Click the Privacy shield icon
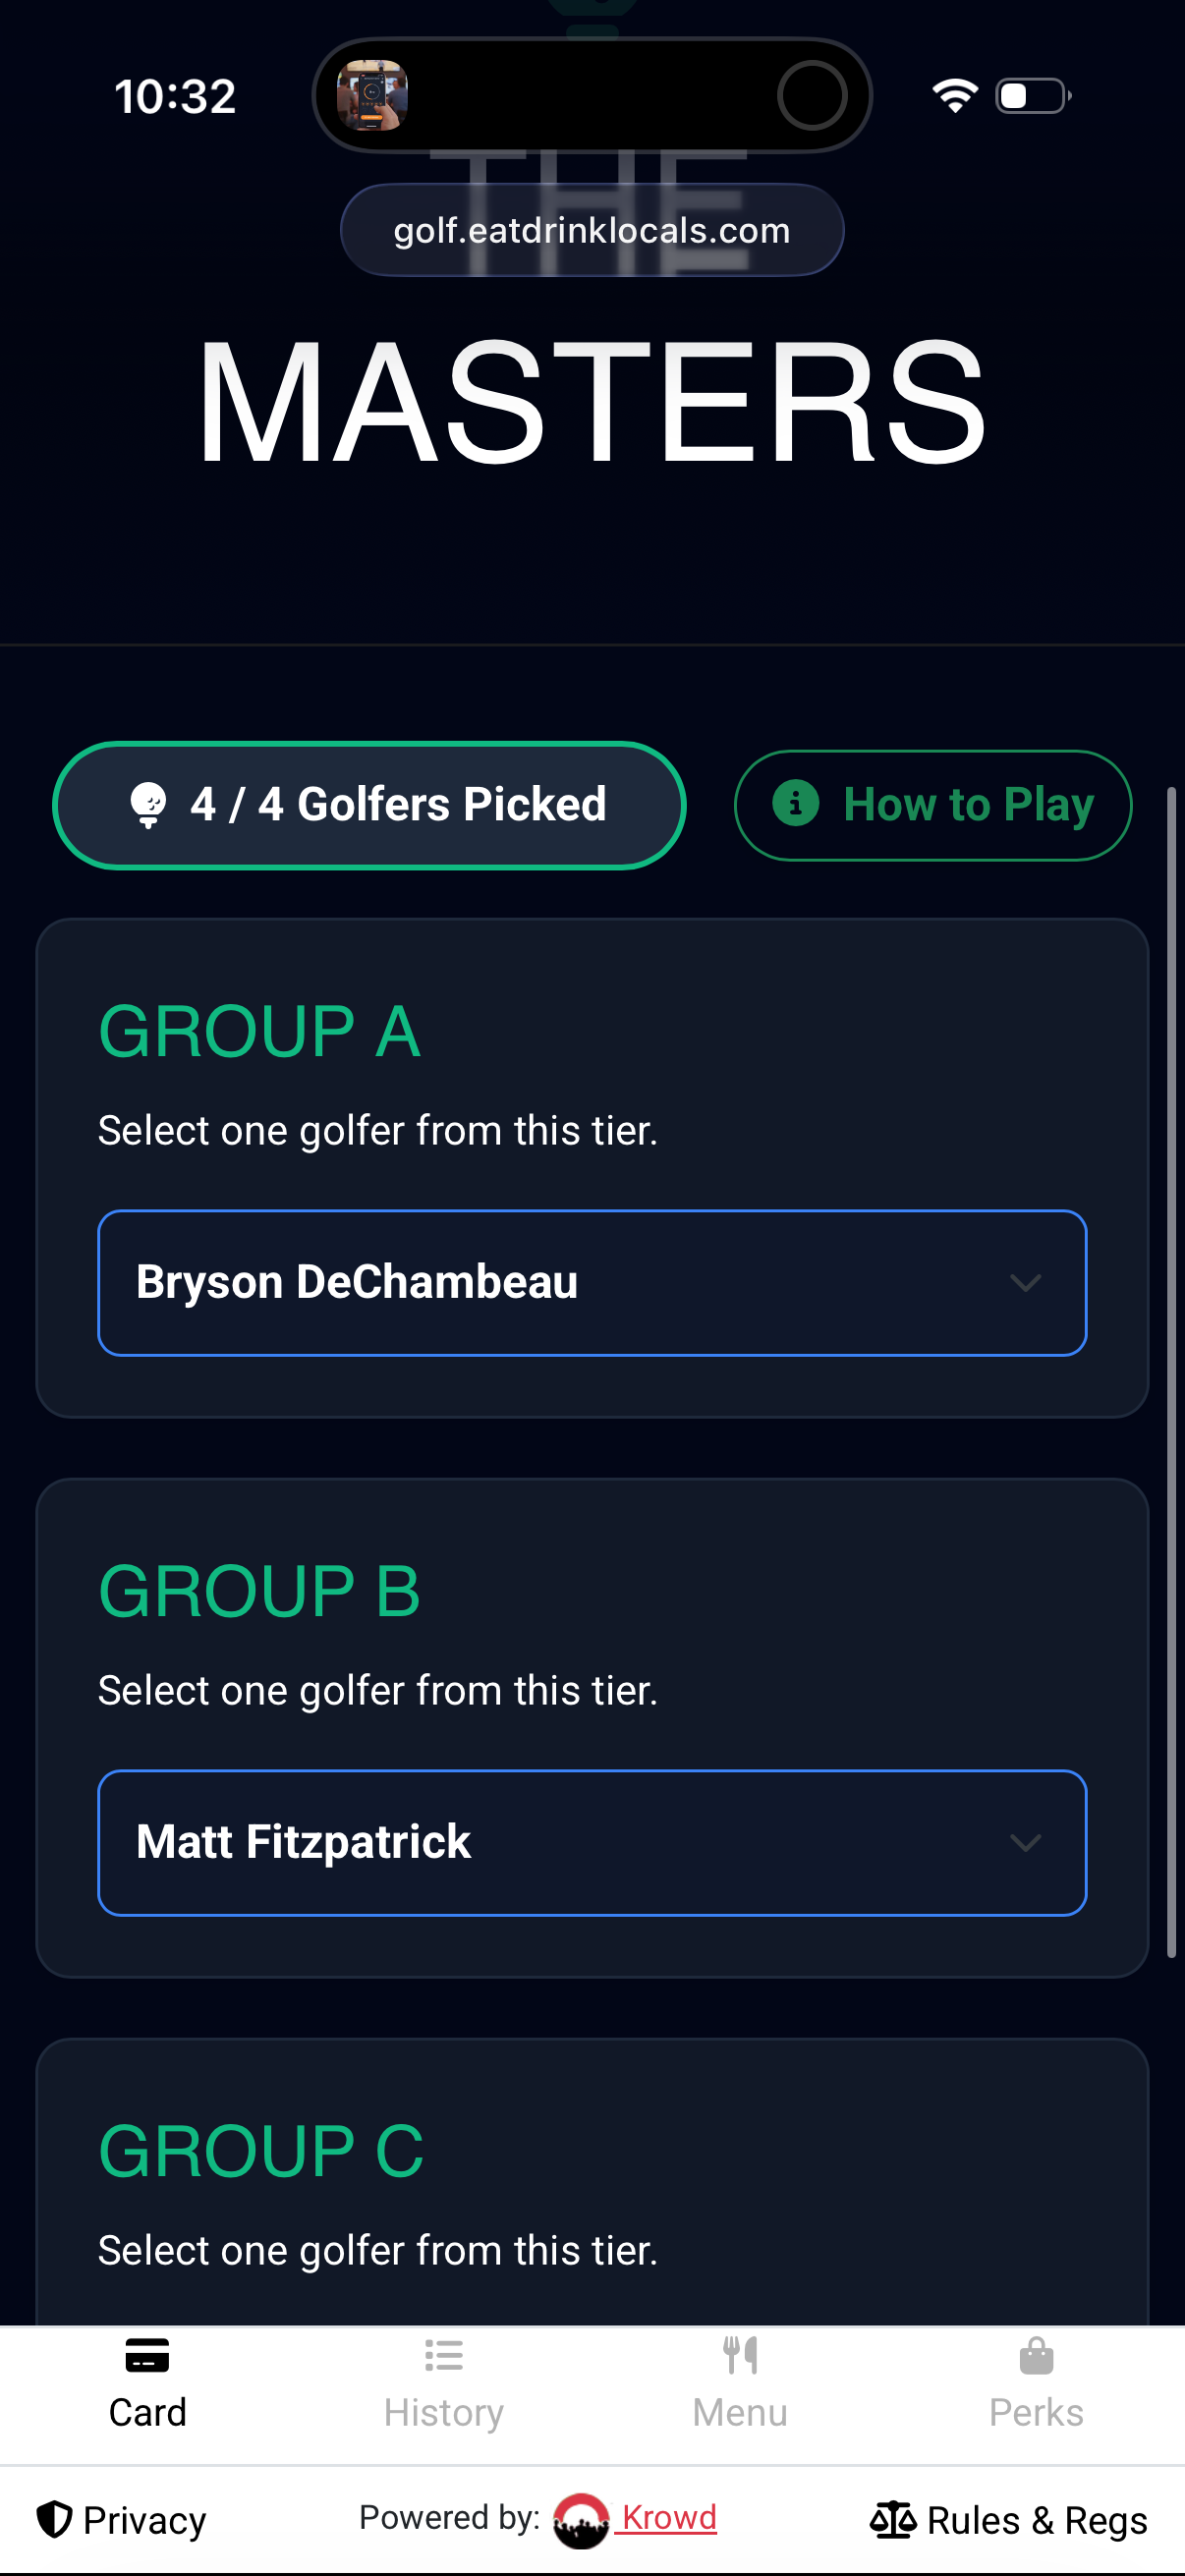The height and width of the screenshot is (2576, 1185). (x=54, y=2519)
